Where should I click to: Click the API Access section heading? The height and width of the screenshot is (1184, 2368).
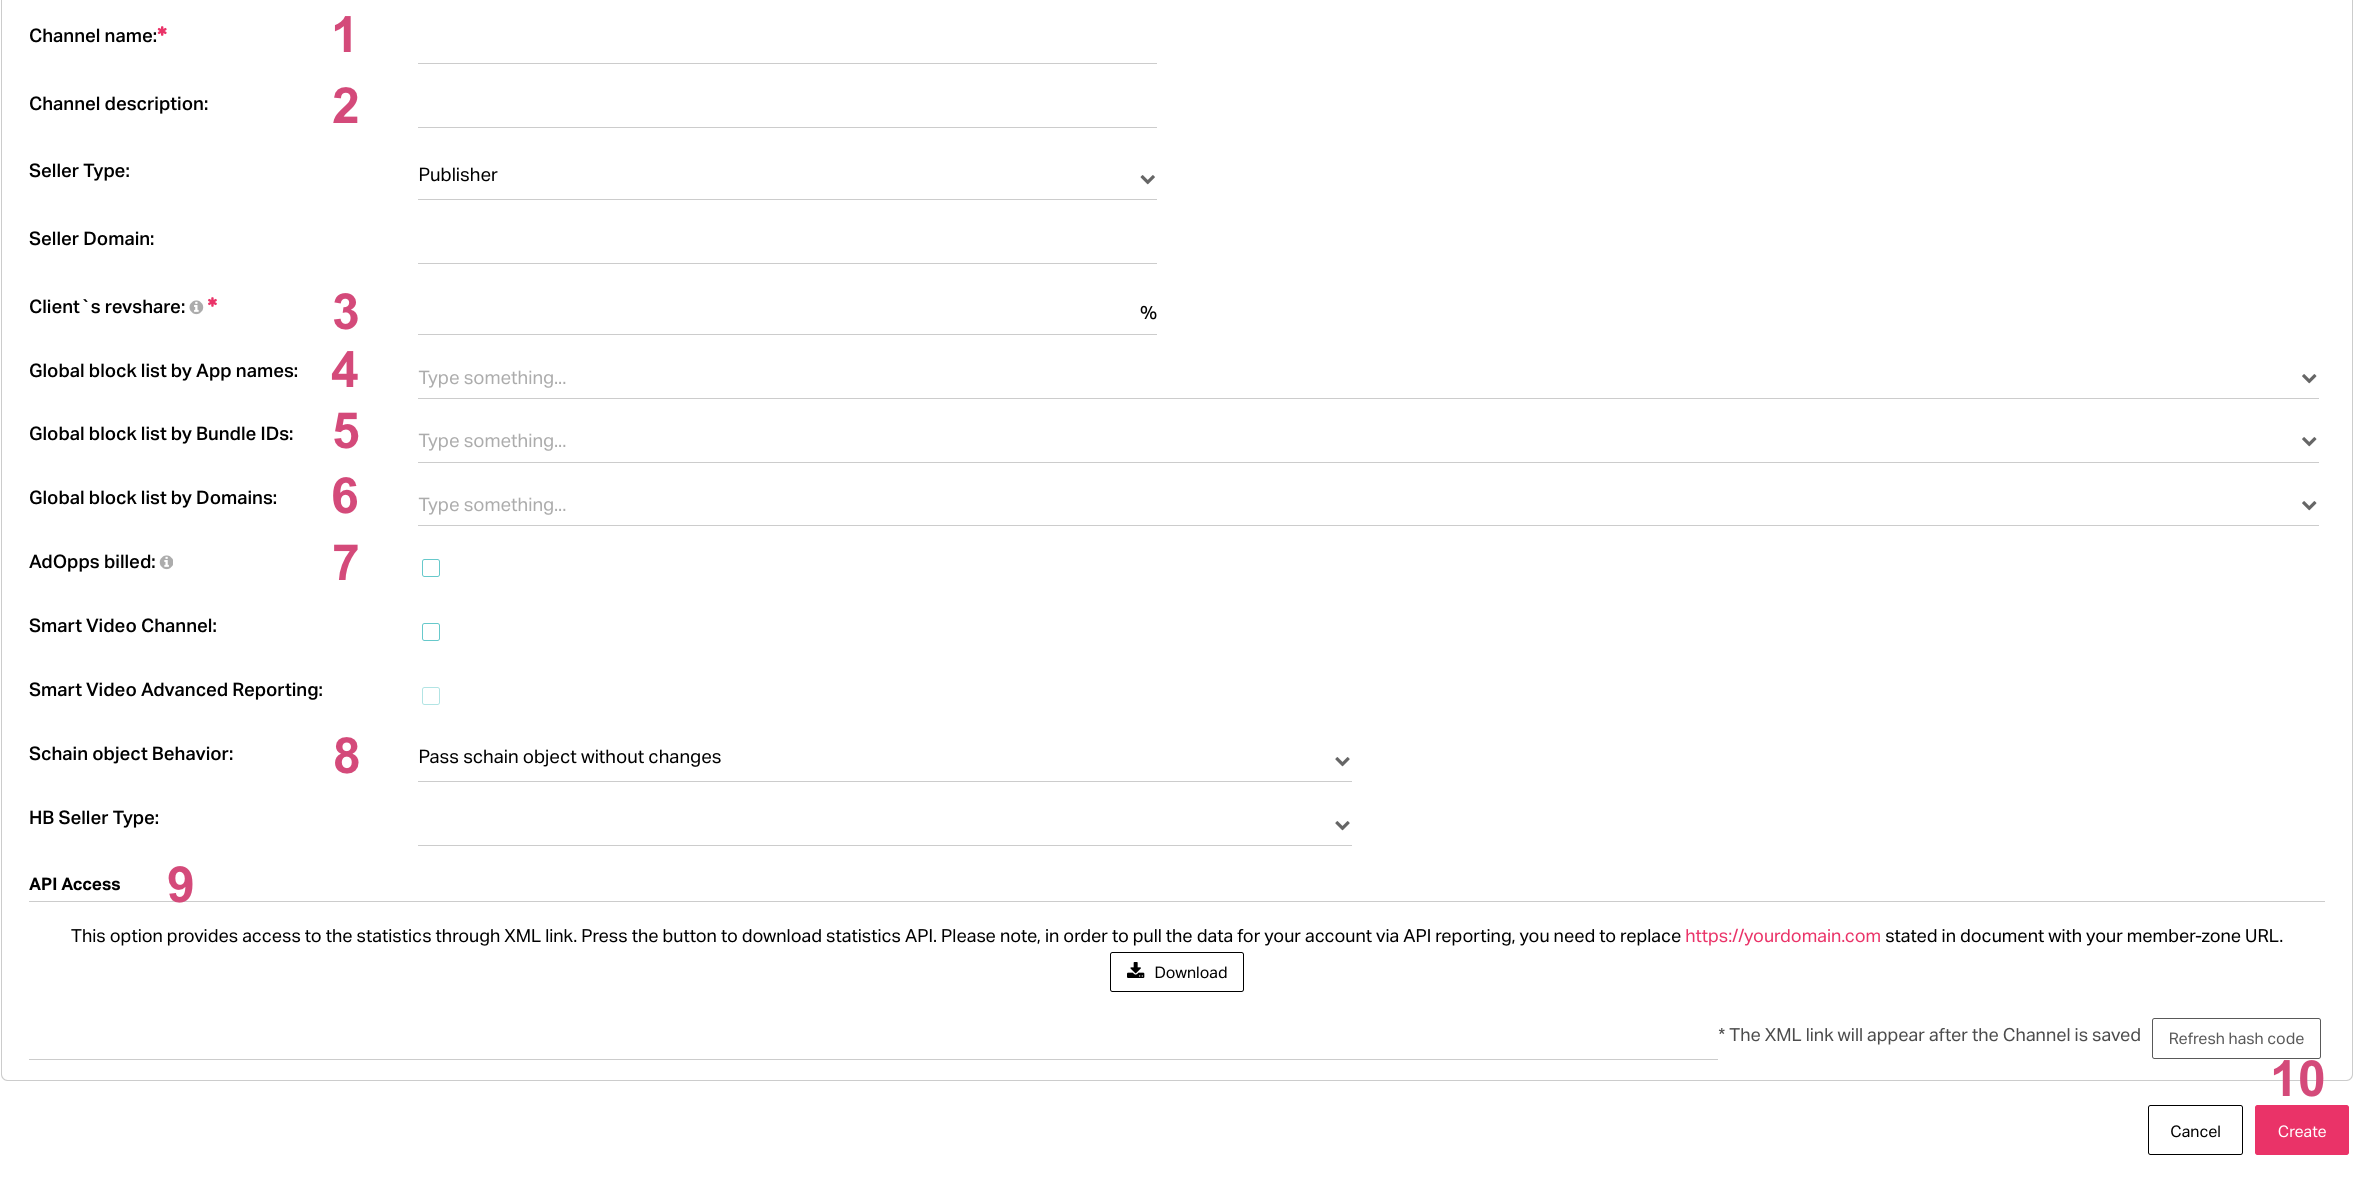pyautogui.click(x=75, y=884)
